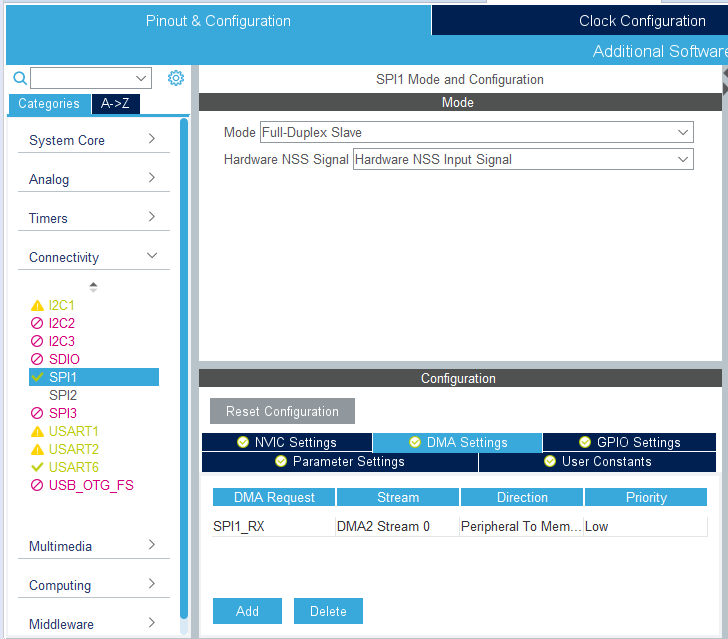Click the Delete DMA request button

[x=328, y=611]
